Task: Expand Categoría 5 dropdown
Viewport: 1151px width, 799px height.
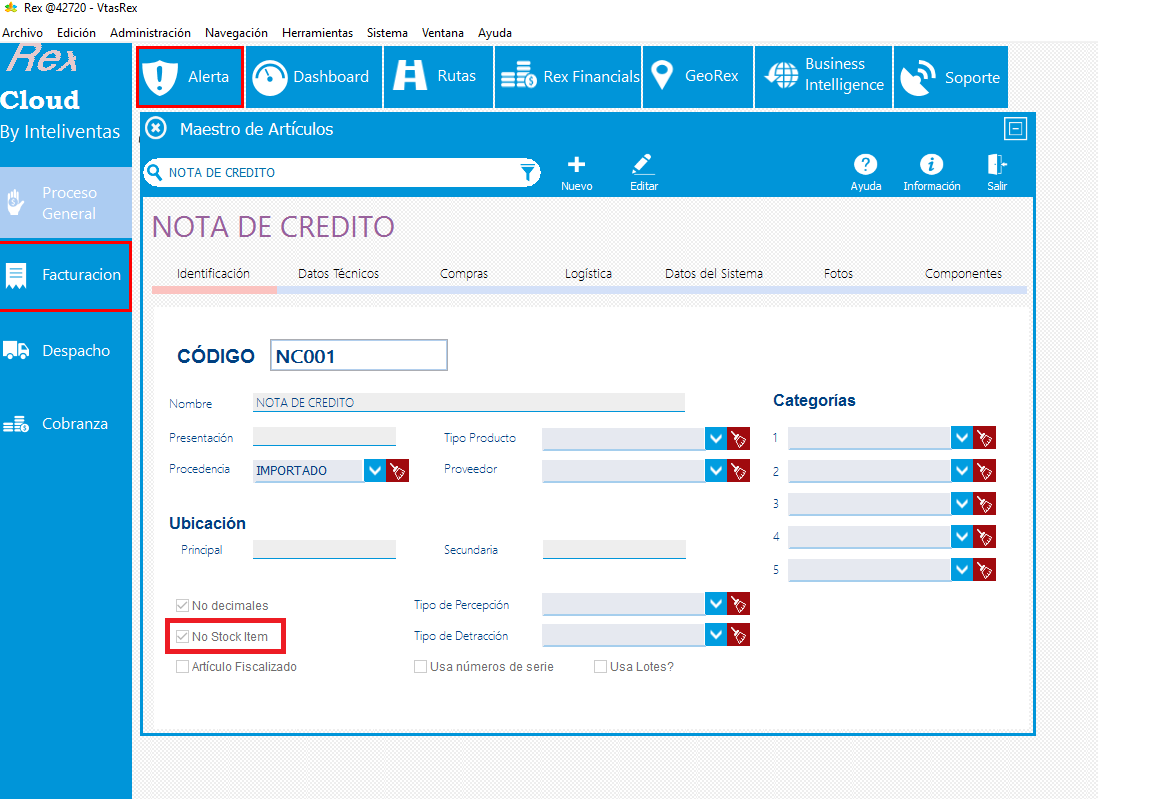Action: pyautogui.click(x=962, y=569)
